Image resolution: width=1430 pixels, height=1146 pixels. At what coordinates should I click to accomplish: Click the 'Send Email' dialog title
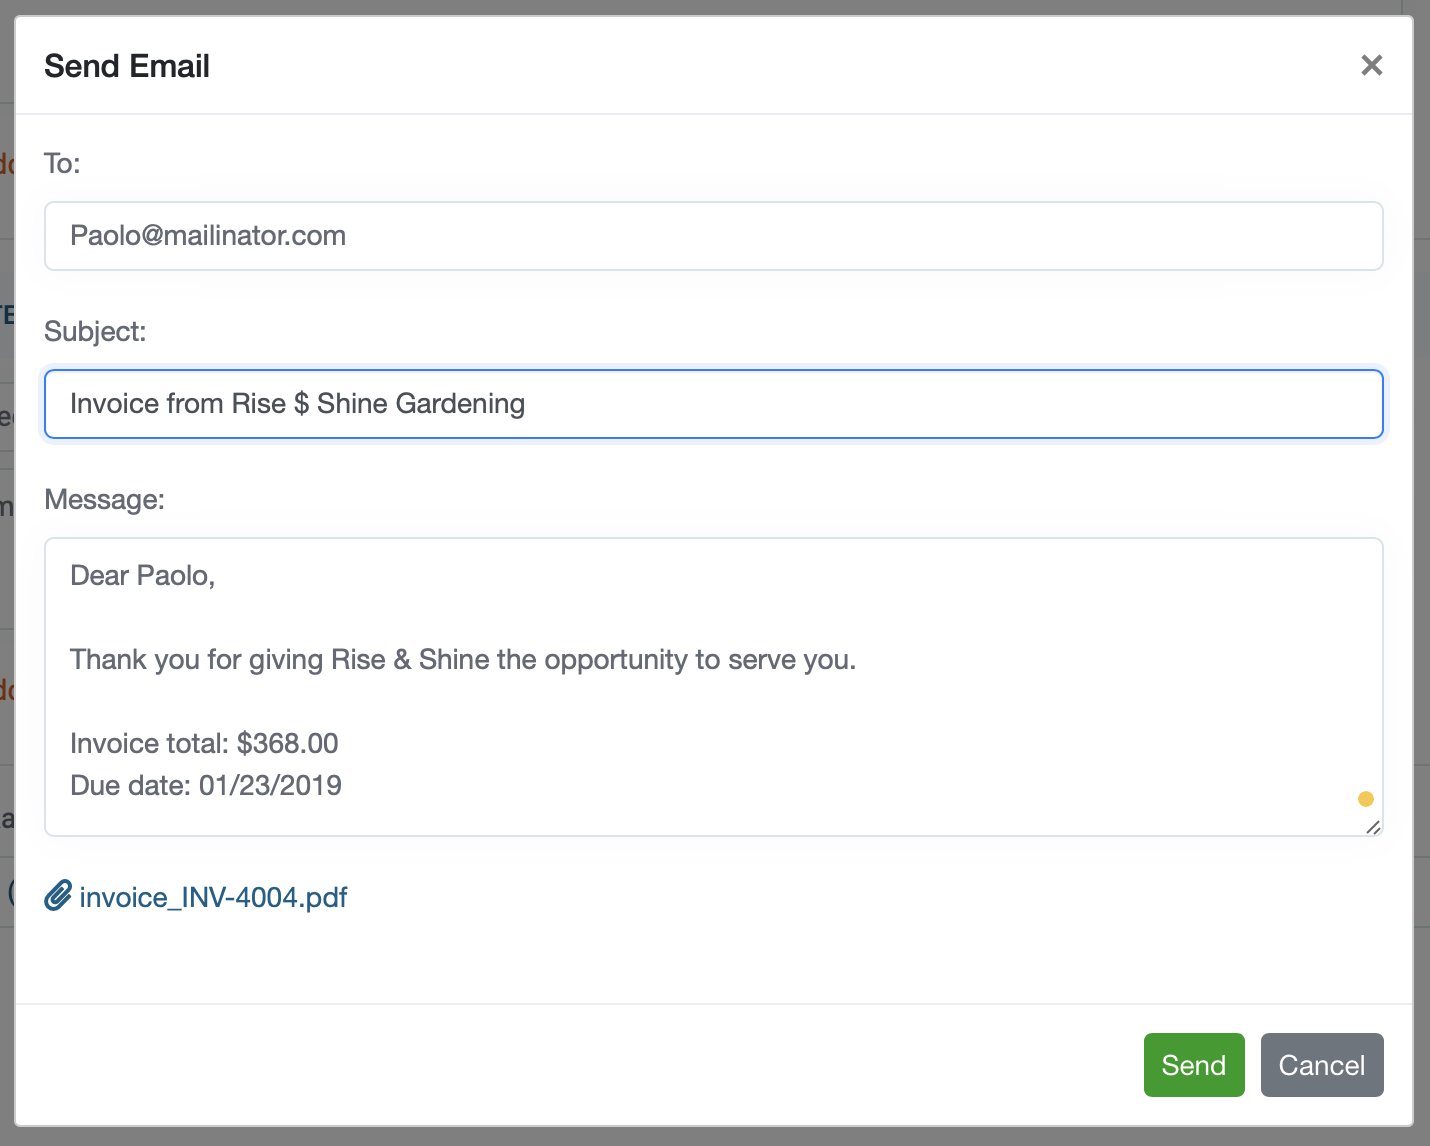point(127,66)
